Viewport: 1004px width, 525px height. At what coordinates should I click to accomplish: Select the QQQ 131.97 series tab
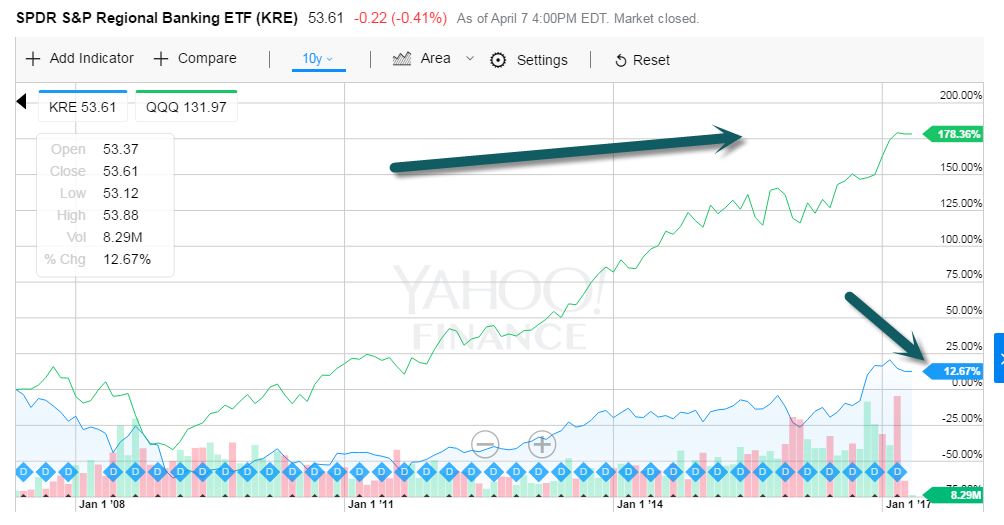tap(186, 106)
